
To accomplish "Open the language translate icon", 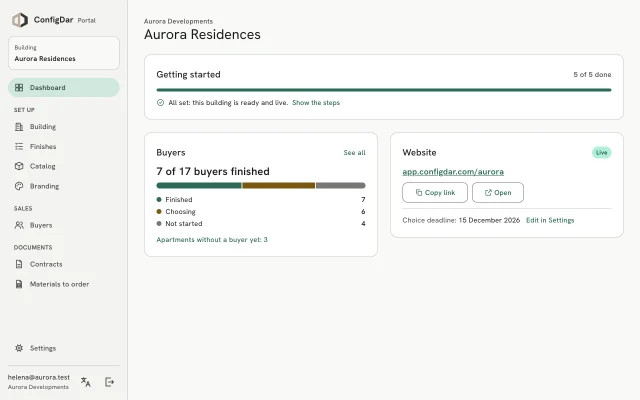I will point(86,382).
